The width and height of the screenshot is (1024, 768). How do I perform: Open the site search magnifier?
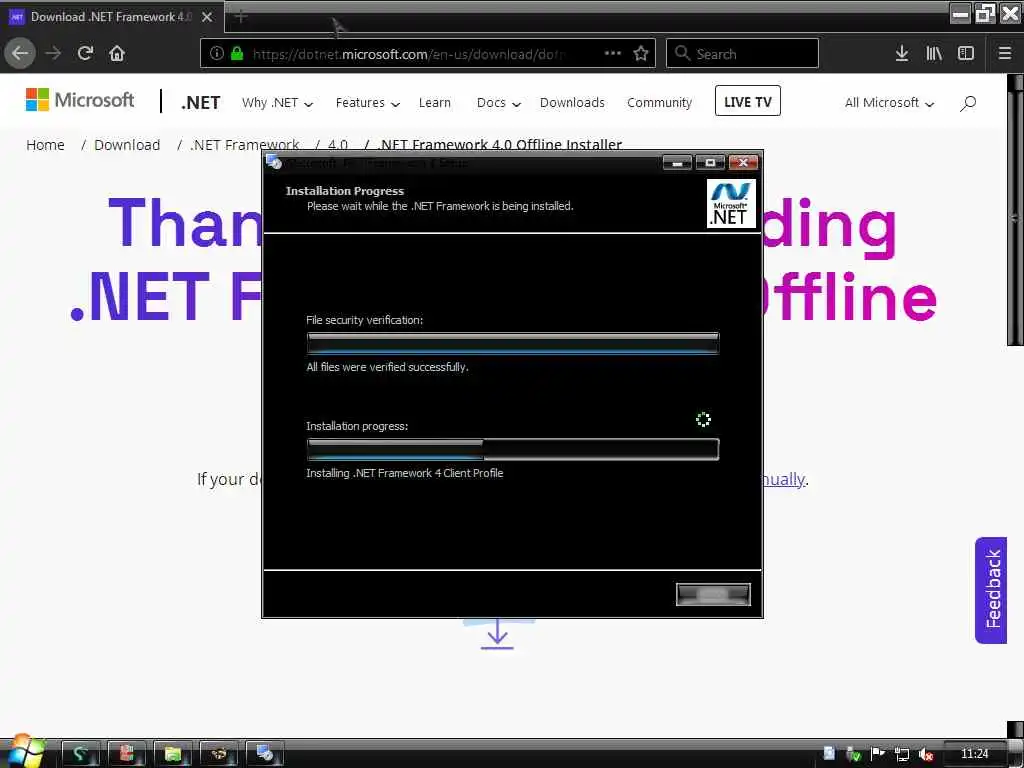click(968, 103)
